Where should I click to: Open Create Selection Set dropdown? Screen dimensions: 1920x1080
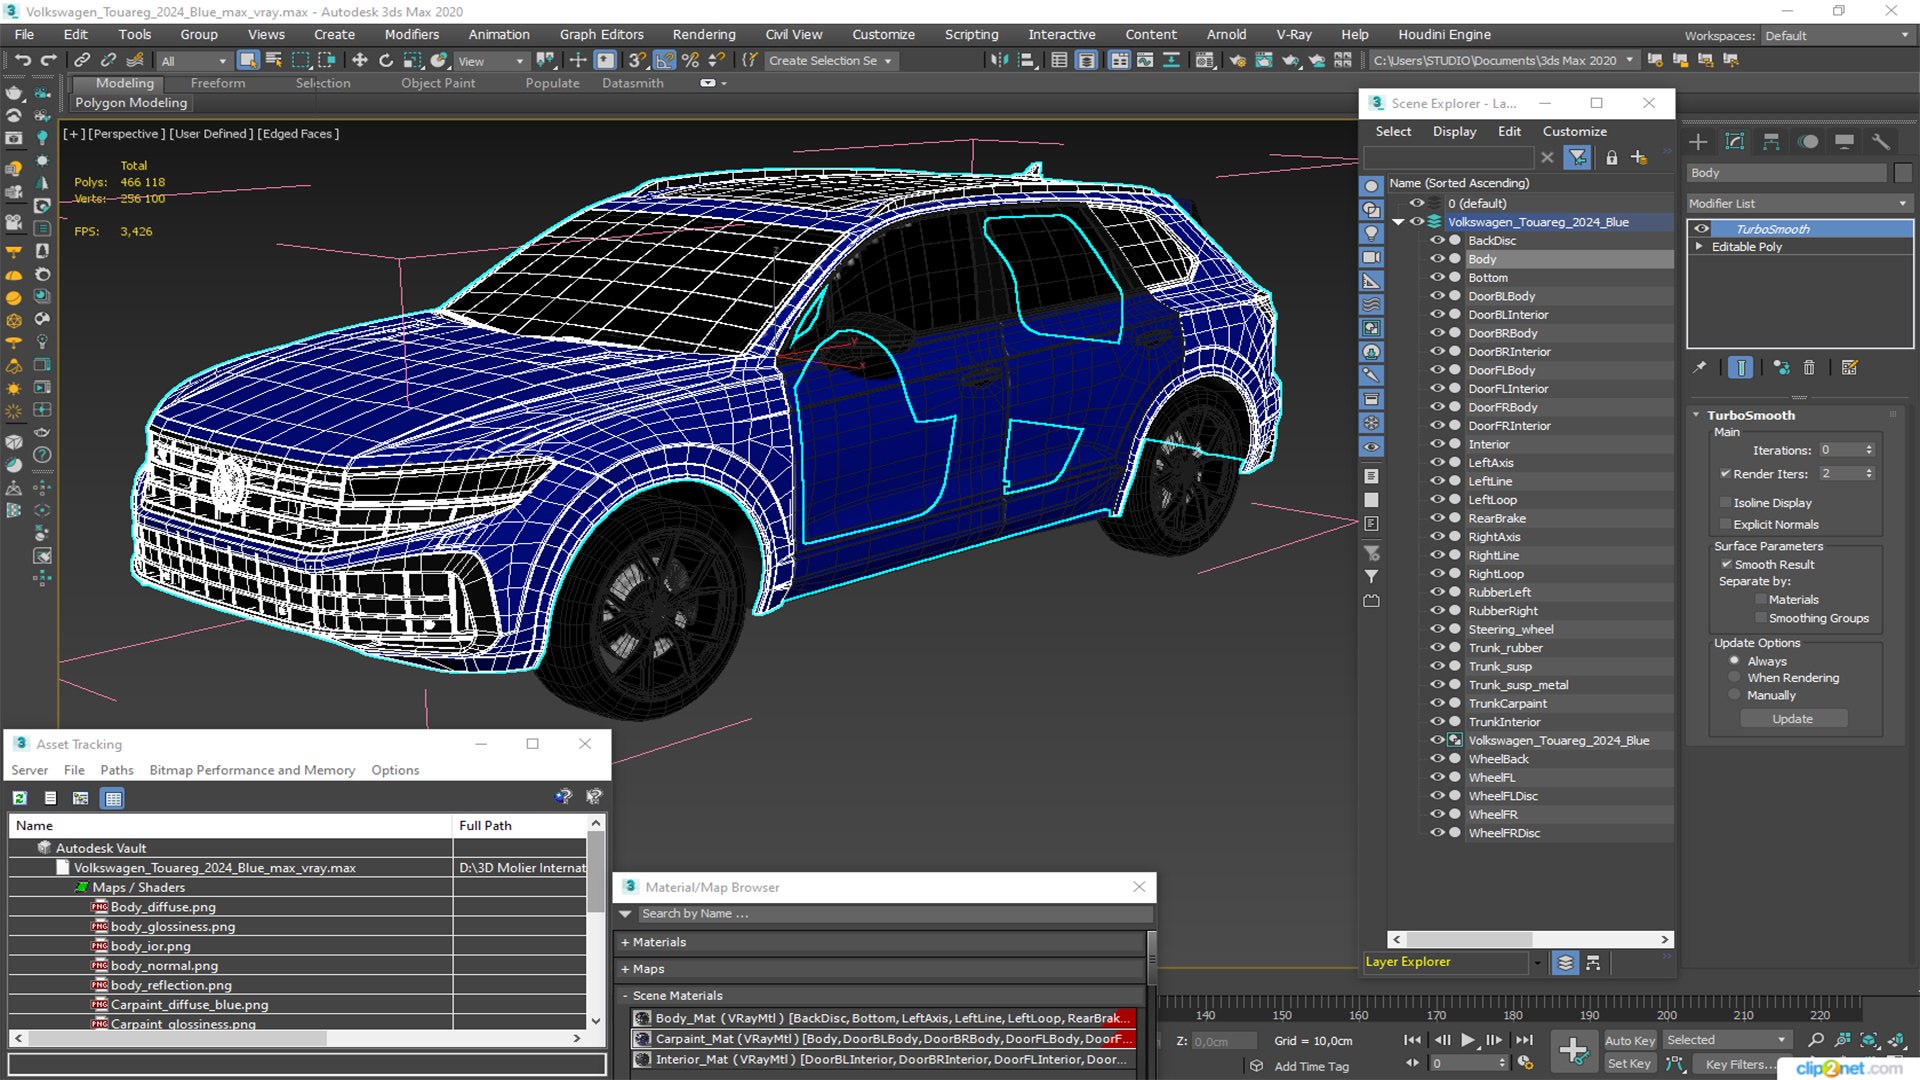pos(830,61)
